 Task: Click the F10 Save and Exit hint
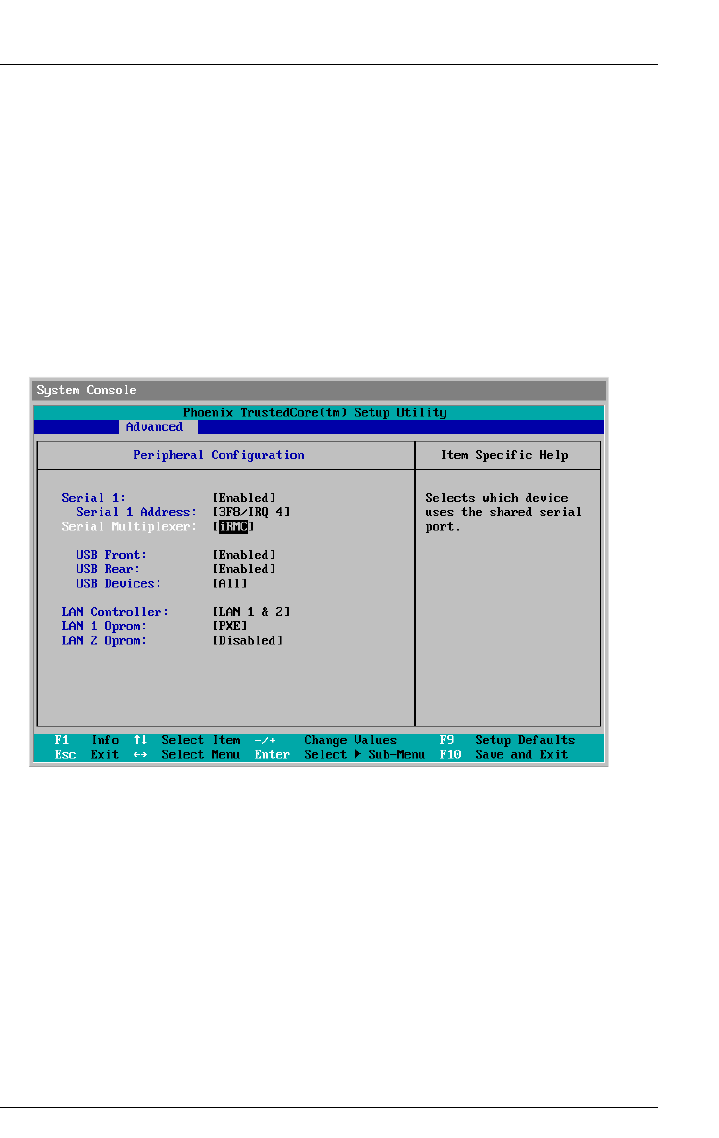(504, 755)
